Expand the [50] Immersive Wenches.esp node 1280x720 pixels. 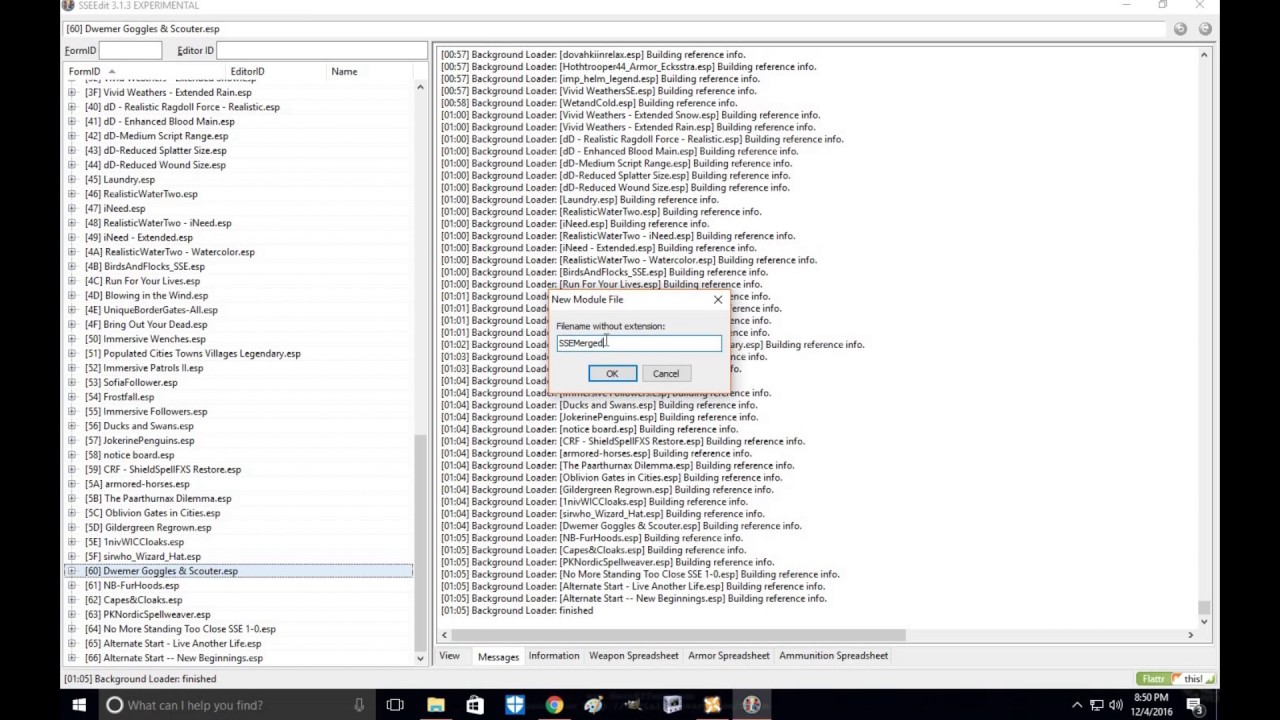click(x=72, y=339)
